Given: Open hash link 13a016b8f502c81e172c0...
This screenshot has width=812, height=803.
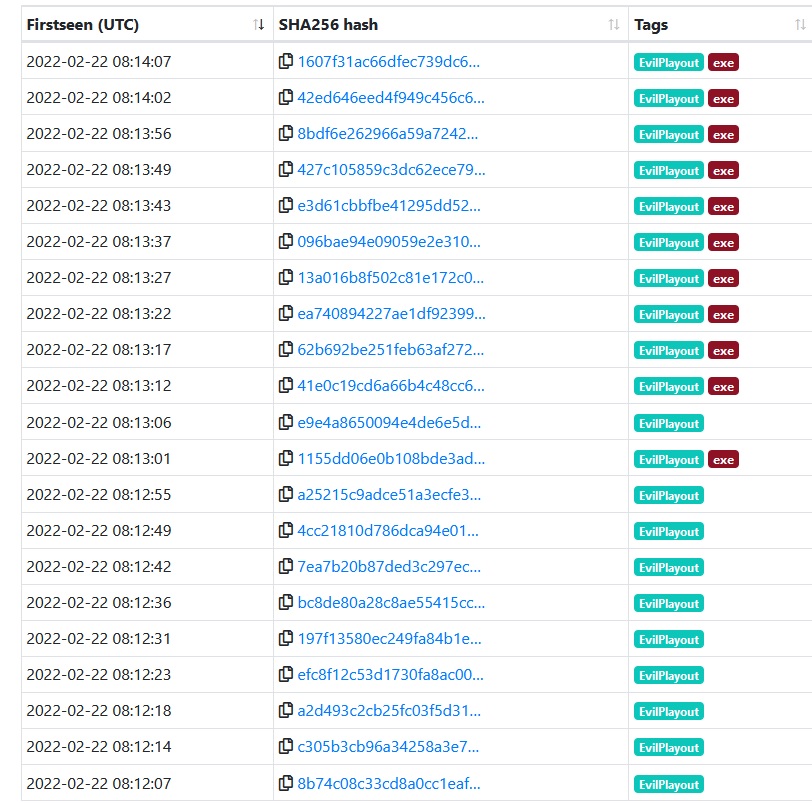Looking at the screenshot, I should (x=390, y=278).
